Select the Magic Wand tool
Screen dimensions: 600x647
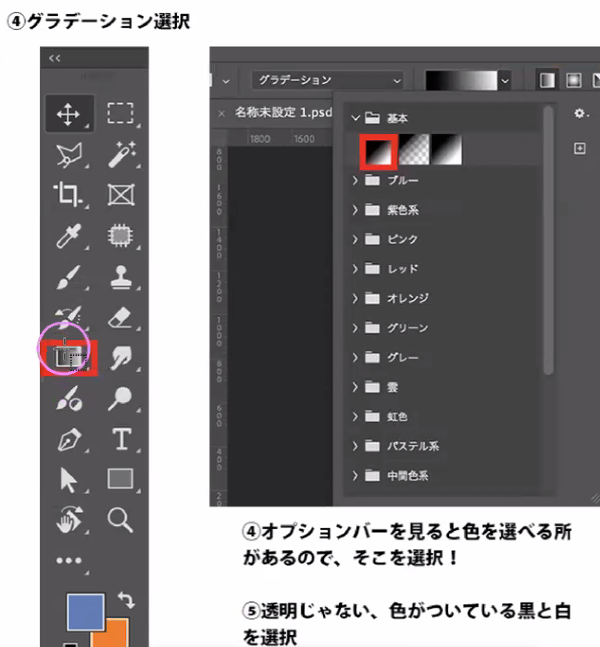pyautogui.click(x=121, y=153)
